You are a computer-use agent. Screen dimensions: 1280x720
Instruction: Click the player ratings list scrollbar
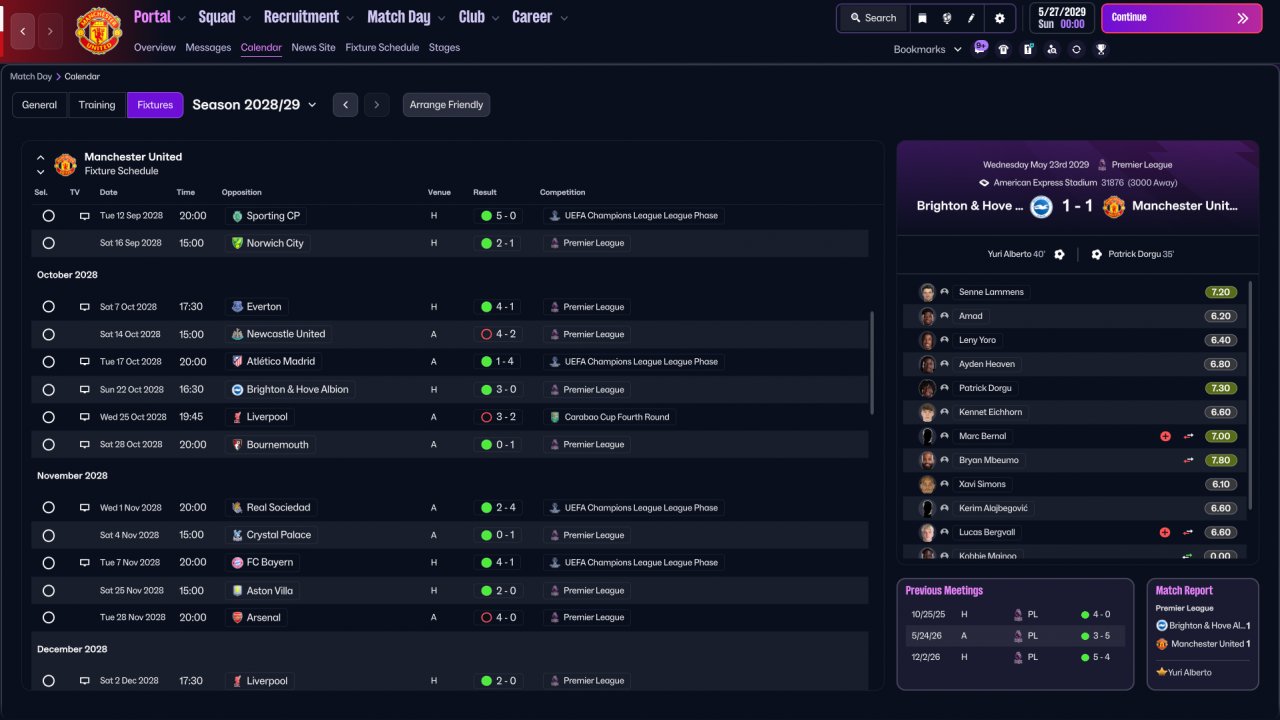click(x=1250, y=395)
